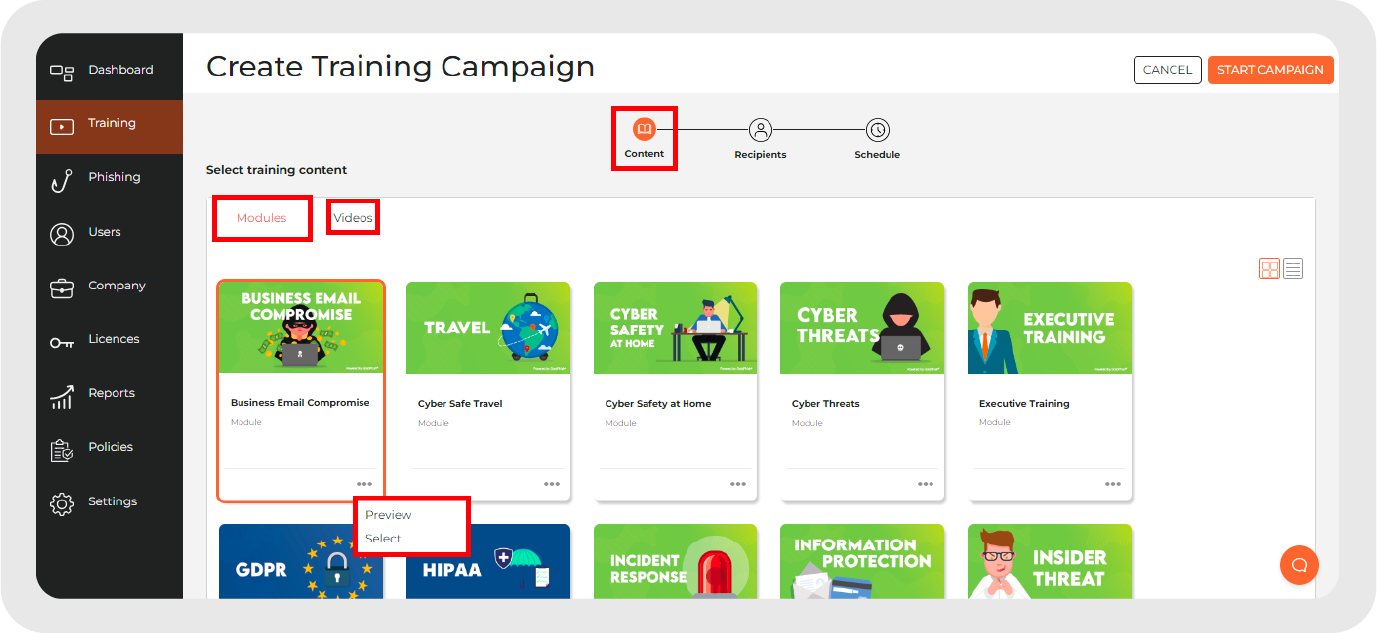Switch to the Videos tab

(352, 216)
